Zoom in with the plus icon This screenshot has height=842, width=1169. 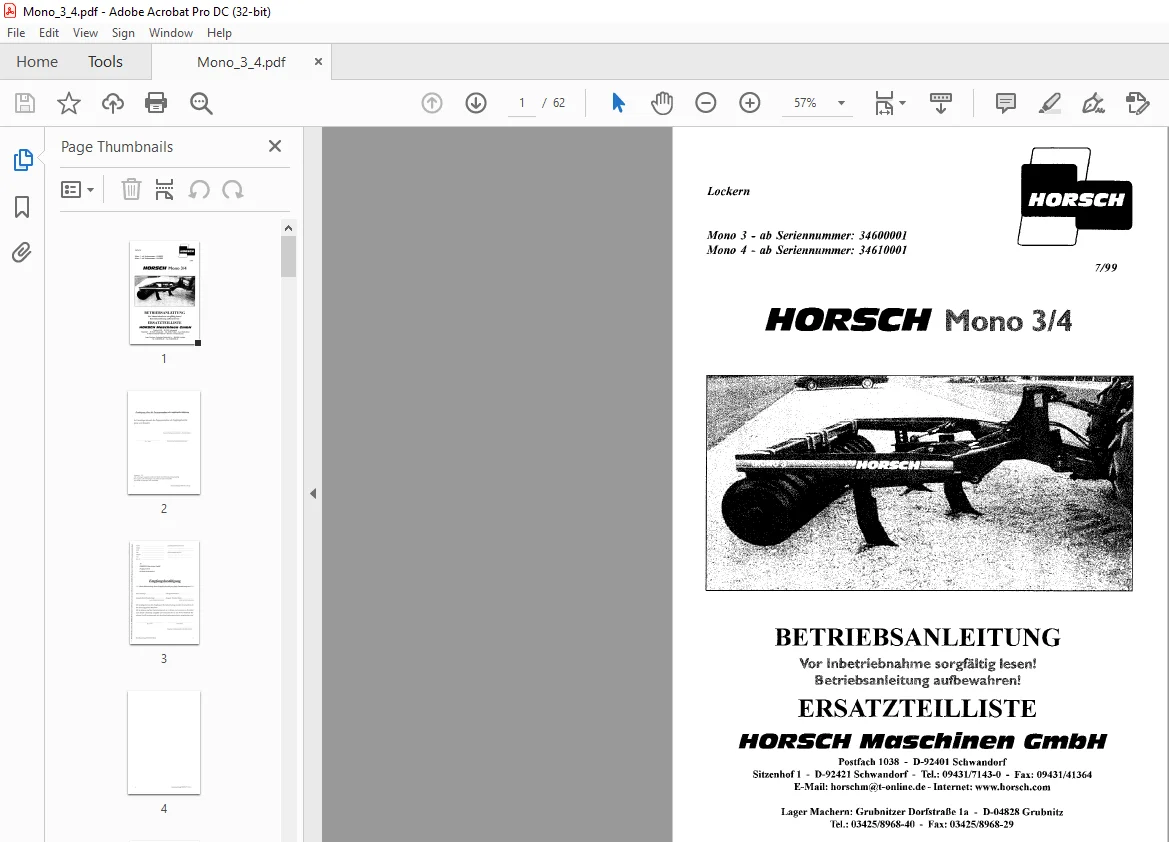[x=749, y=103]
